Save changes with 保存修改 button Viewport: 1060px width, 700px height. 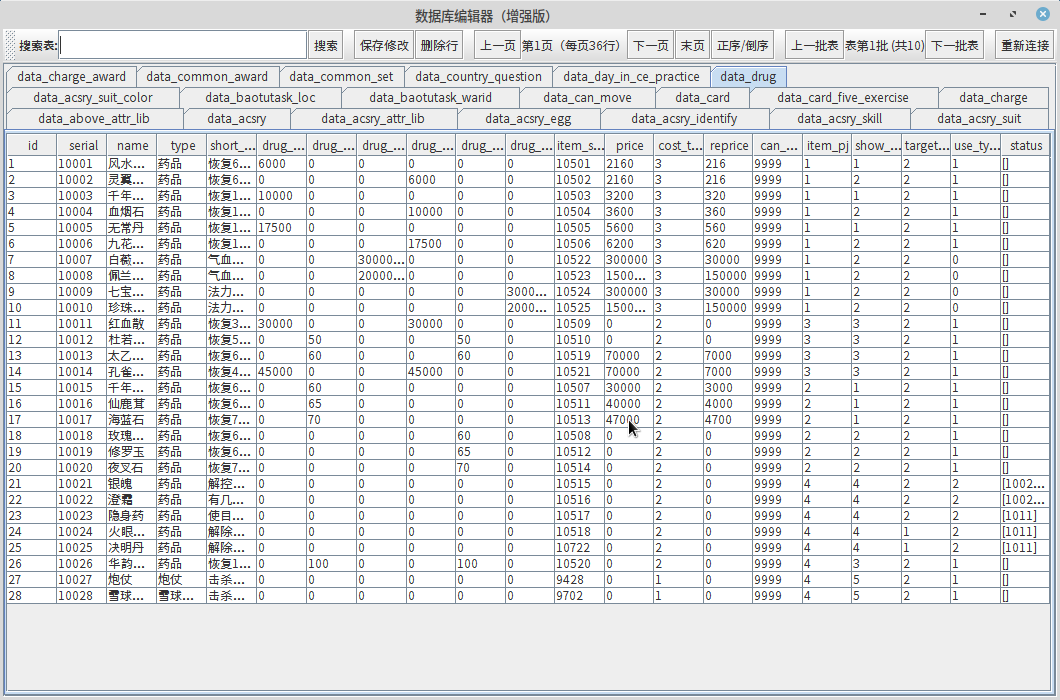pyautogui.click(x=384, y=45)
